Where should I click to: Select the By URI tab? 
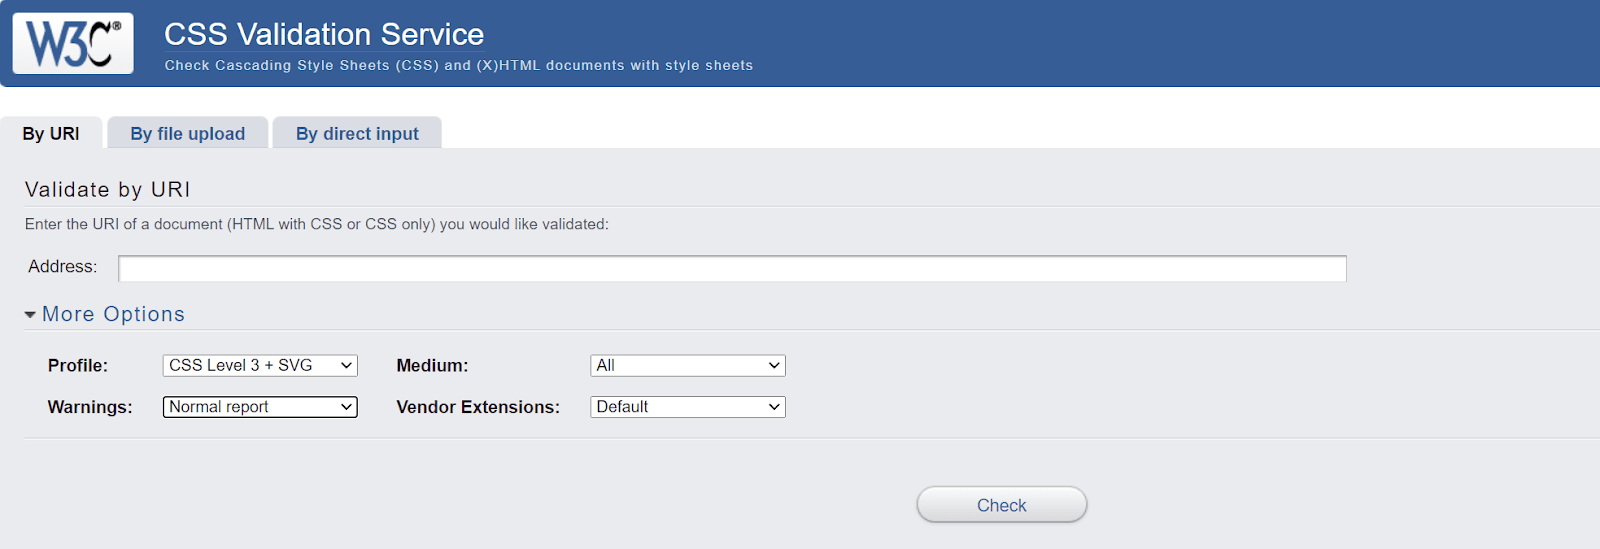(x=51, y=134)
